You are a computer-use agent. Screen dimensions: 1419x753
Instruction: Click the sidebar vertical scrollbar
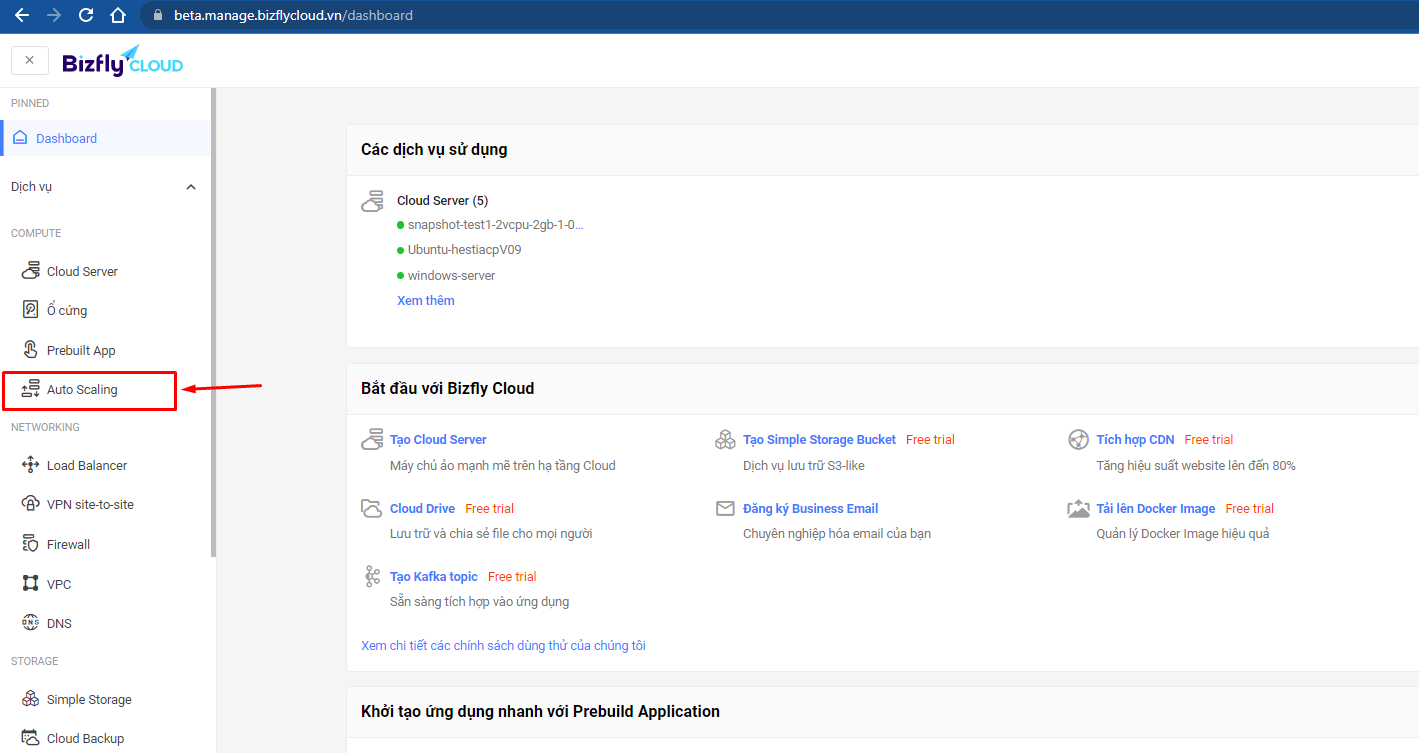[x=214, y=322]
